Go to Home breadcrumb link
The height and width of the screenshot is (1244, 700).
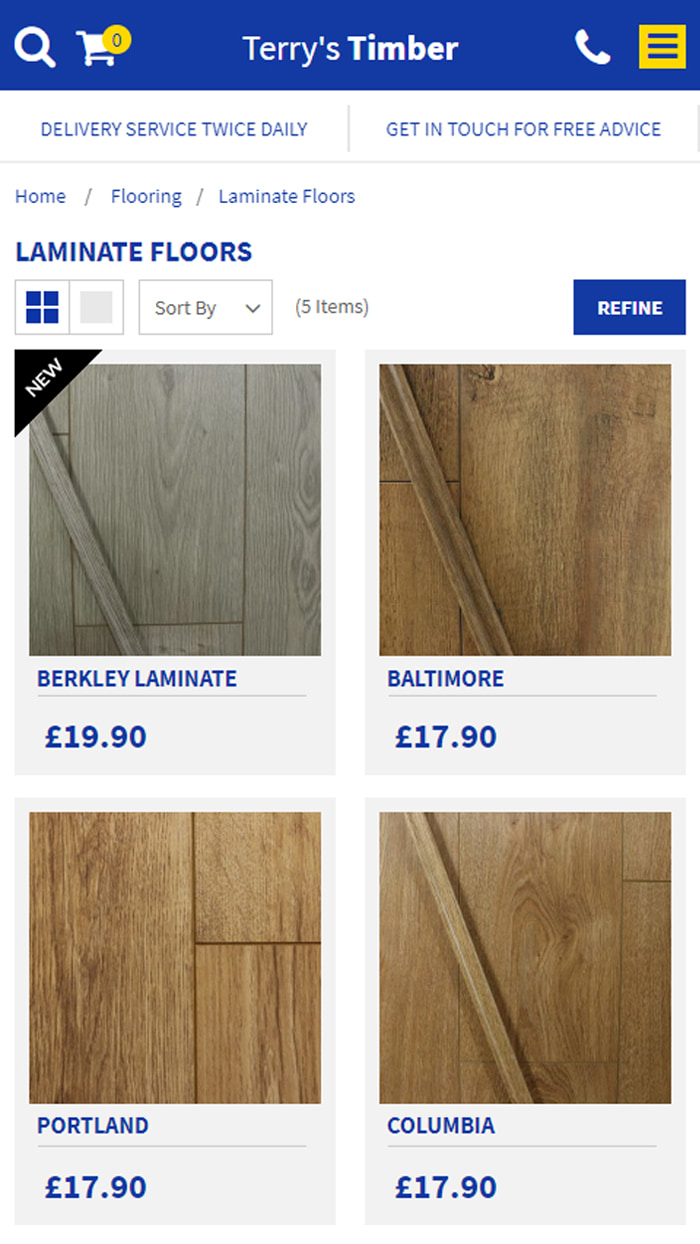pos(40,196)
